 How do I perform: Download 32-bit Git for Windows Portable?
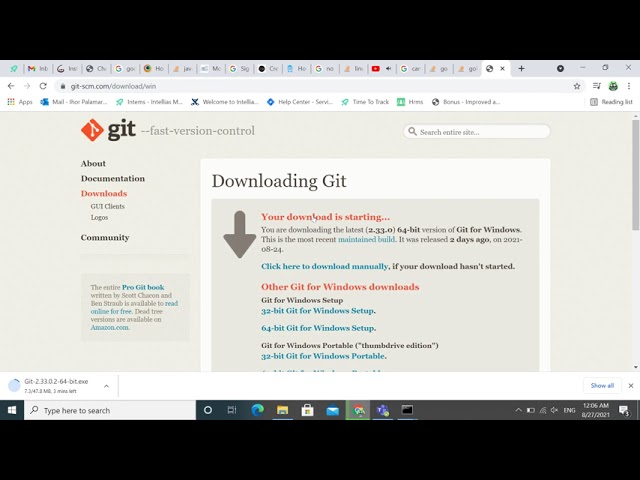[x=323, y=356]
